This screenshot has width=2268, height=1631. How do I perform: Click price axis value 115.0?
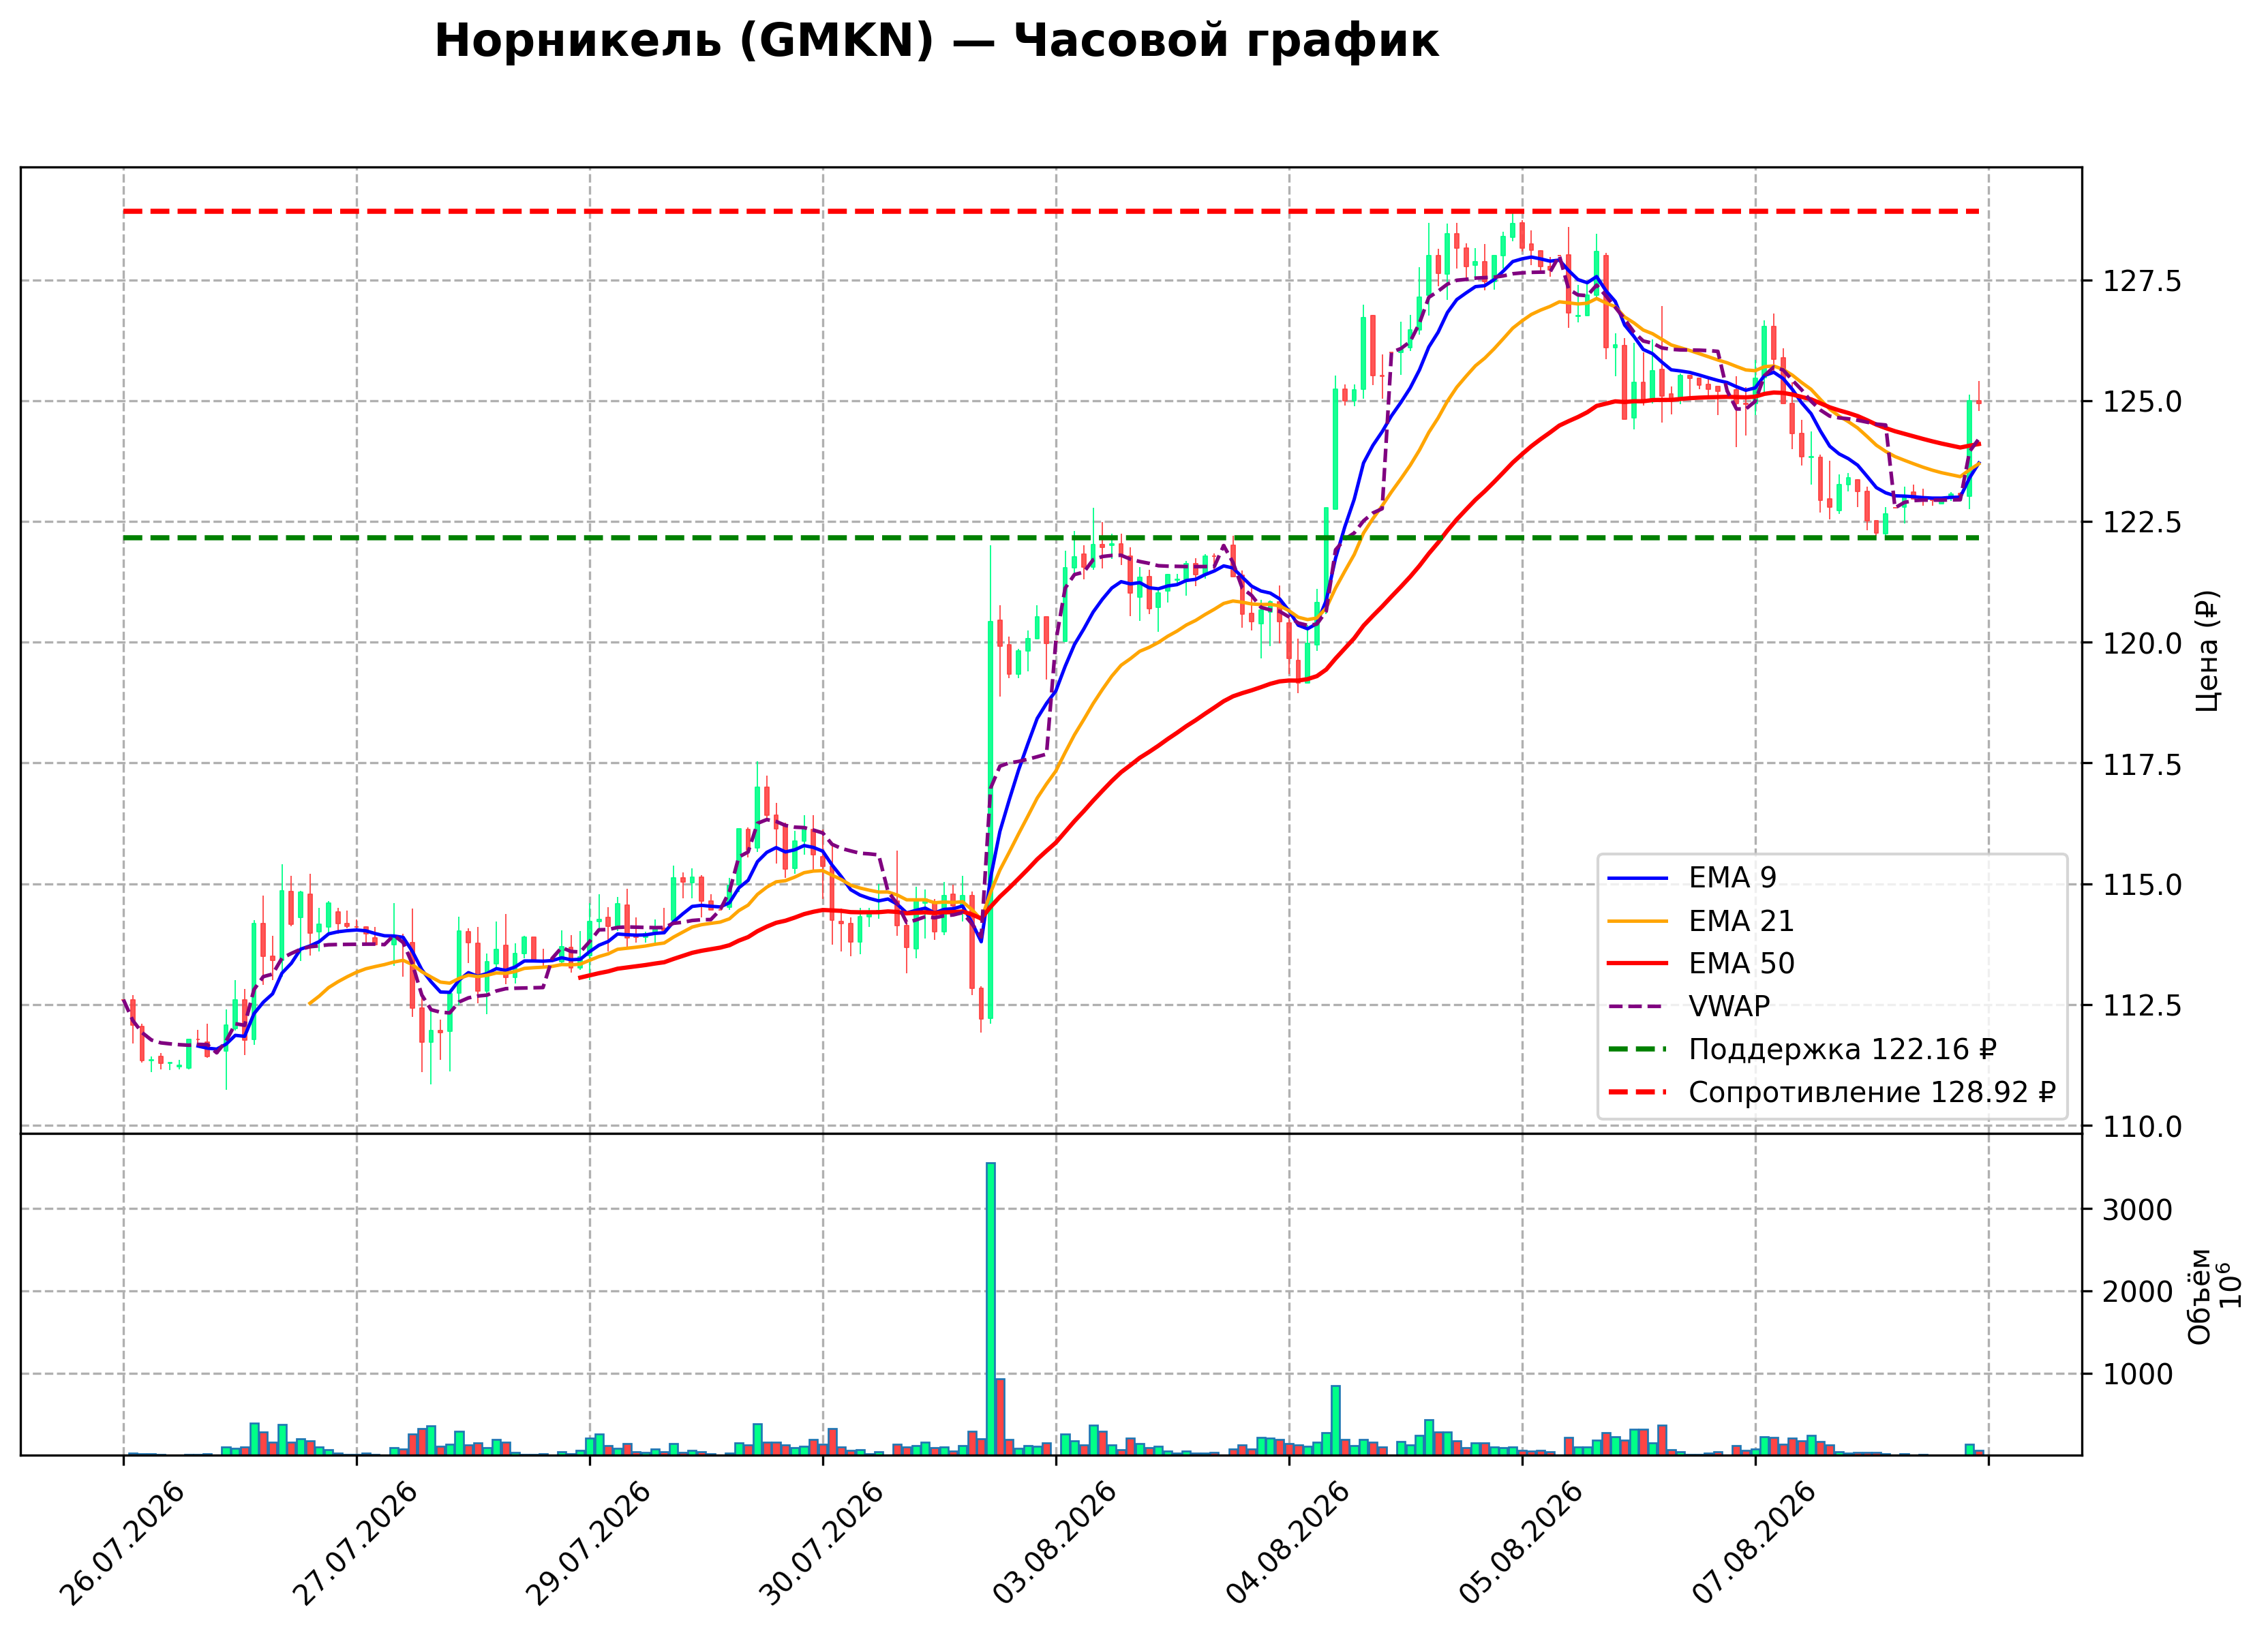pyautogui.click(x=2142, y=885)
